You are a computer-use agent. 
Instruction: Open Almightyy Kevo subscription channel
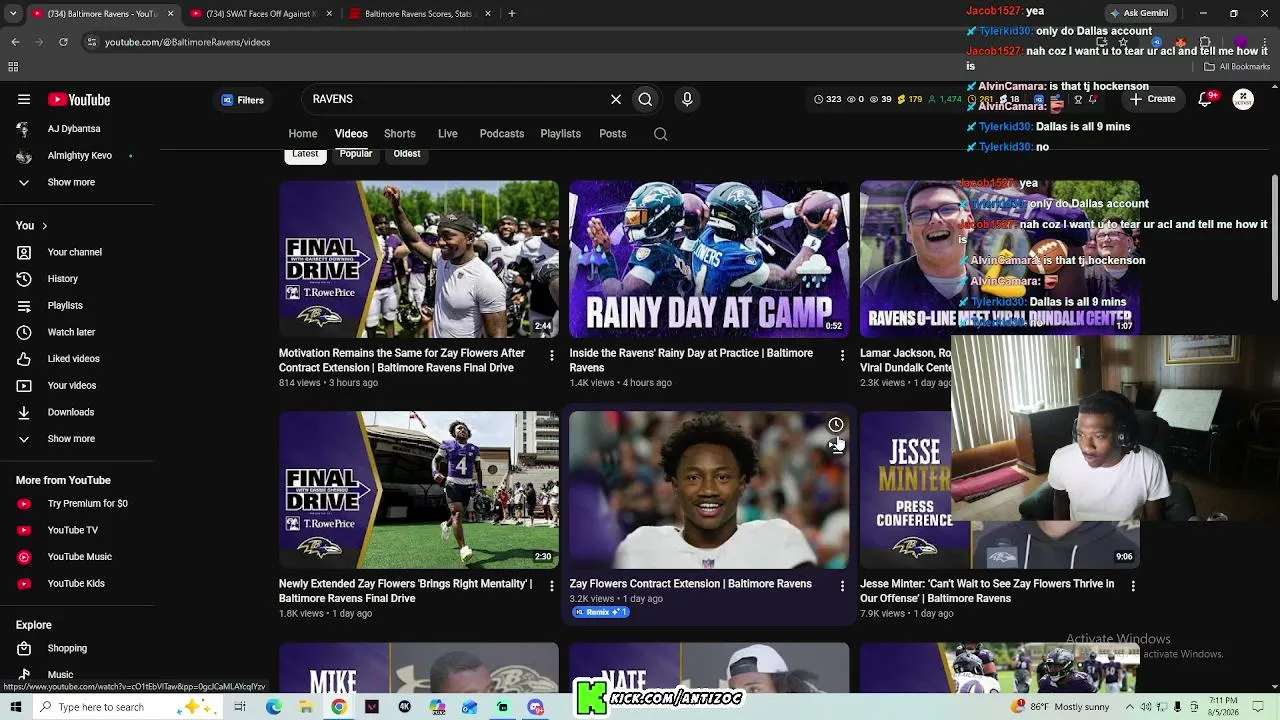tap(80, 156)
